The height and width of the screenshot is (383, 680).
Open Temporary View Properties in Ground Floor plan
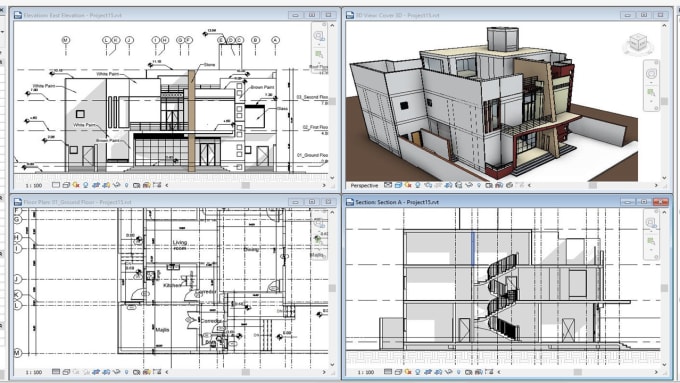(x=136, y=372)
